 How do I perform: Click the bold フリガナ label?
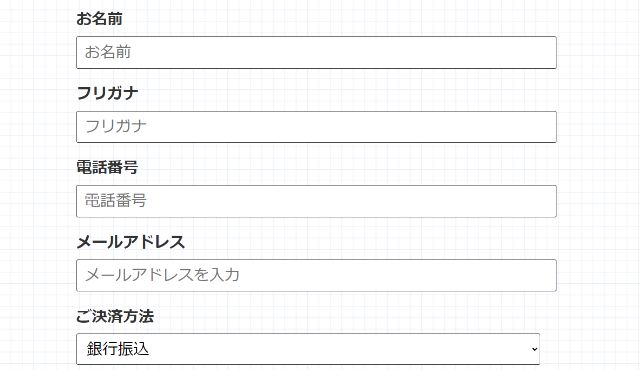(x=107, y=93)
